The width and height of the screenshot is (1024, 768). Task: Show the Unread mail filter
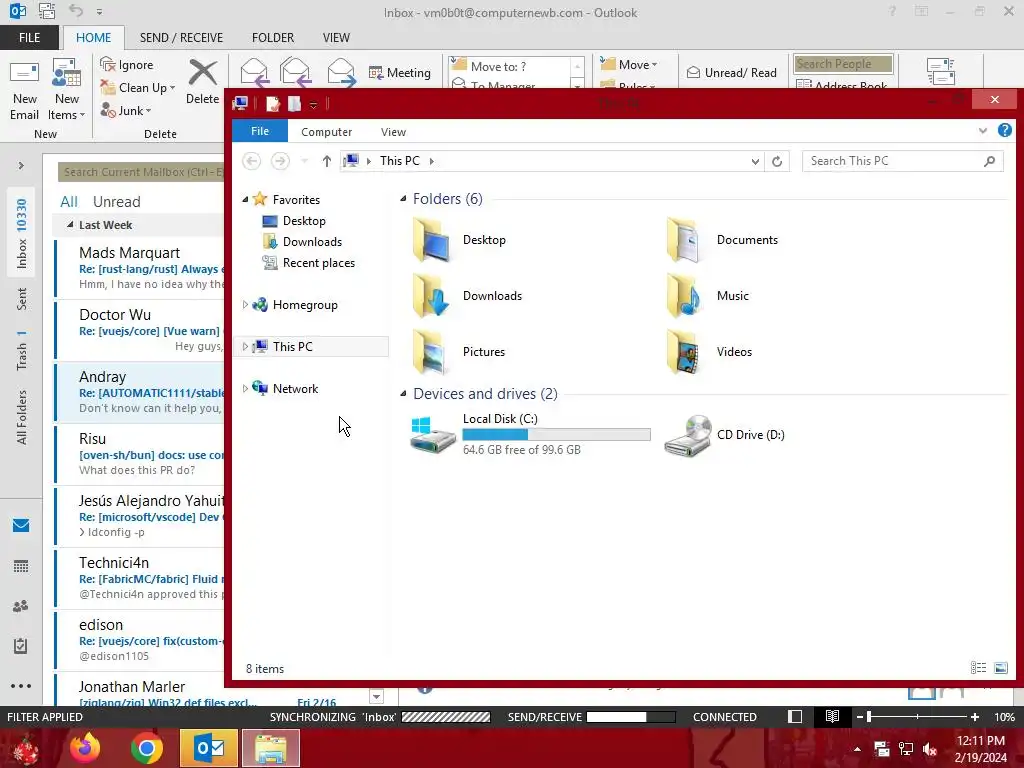[116, 202]
